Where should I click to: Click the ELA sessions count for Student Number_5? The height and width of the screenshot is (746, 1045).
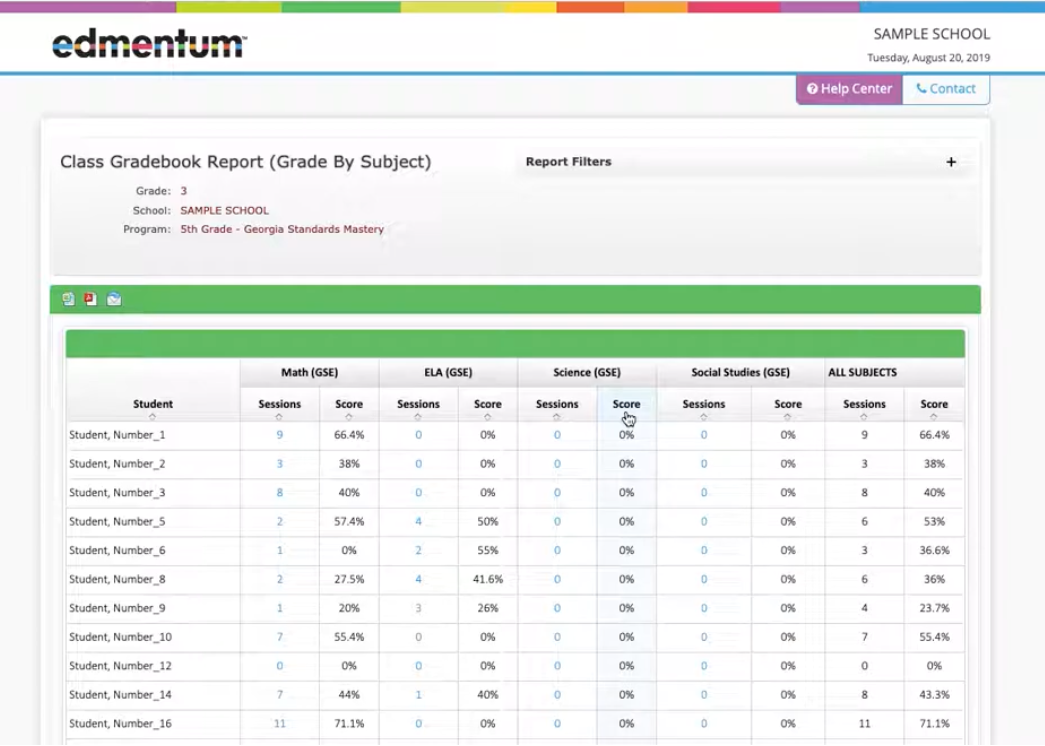pyautogui.click(x=418, y=521)
